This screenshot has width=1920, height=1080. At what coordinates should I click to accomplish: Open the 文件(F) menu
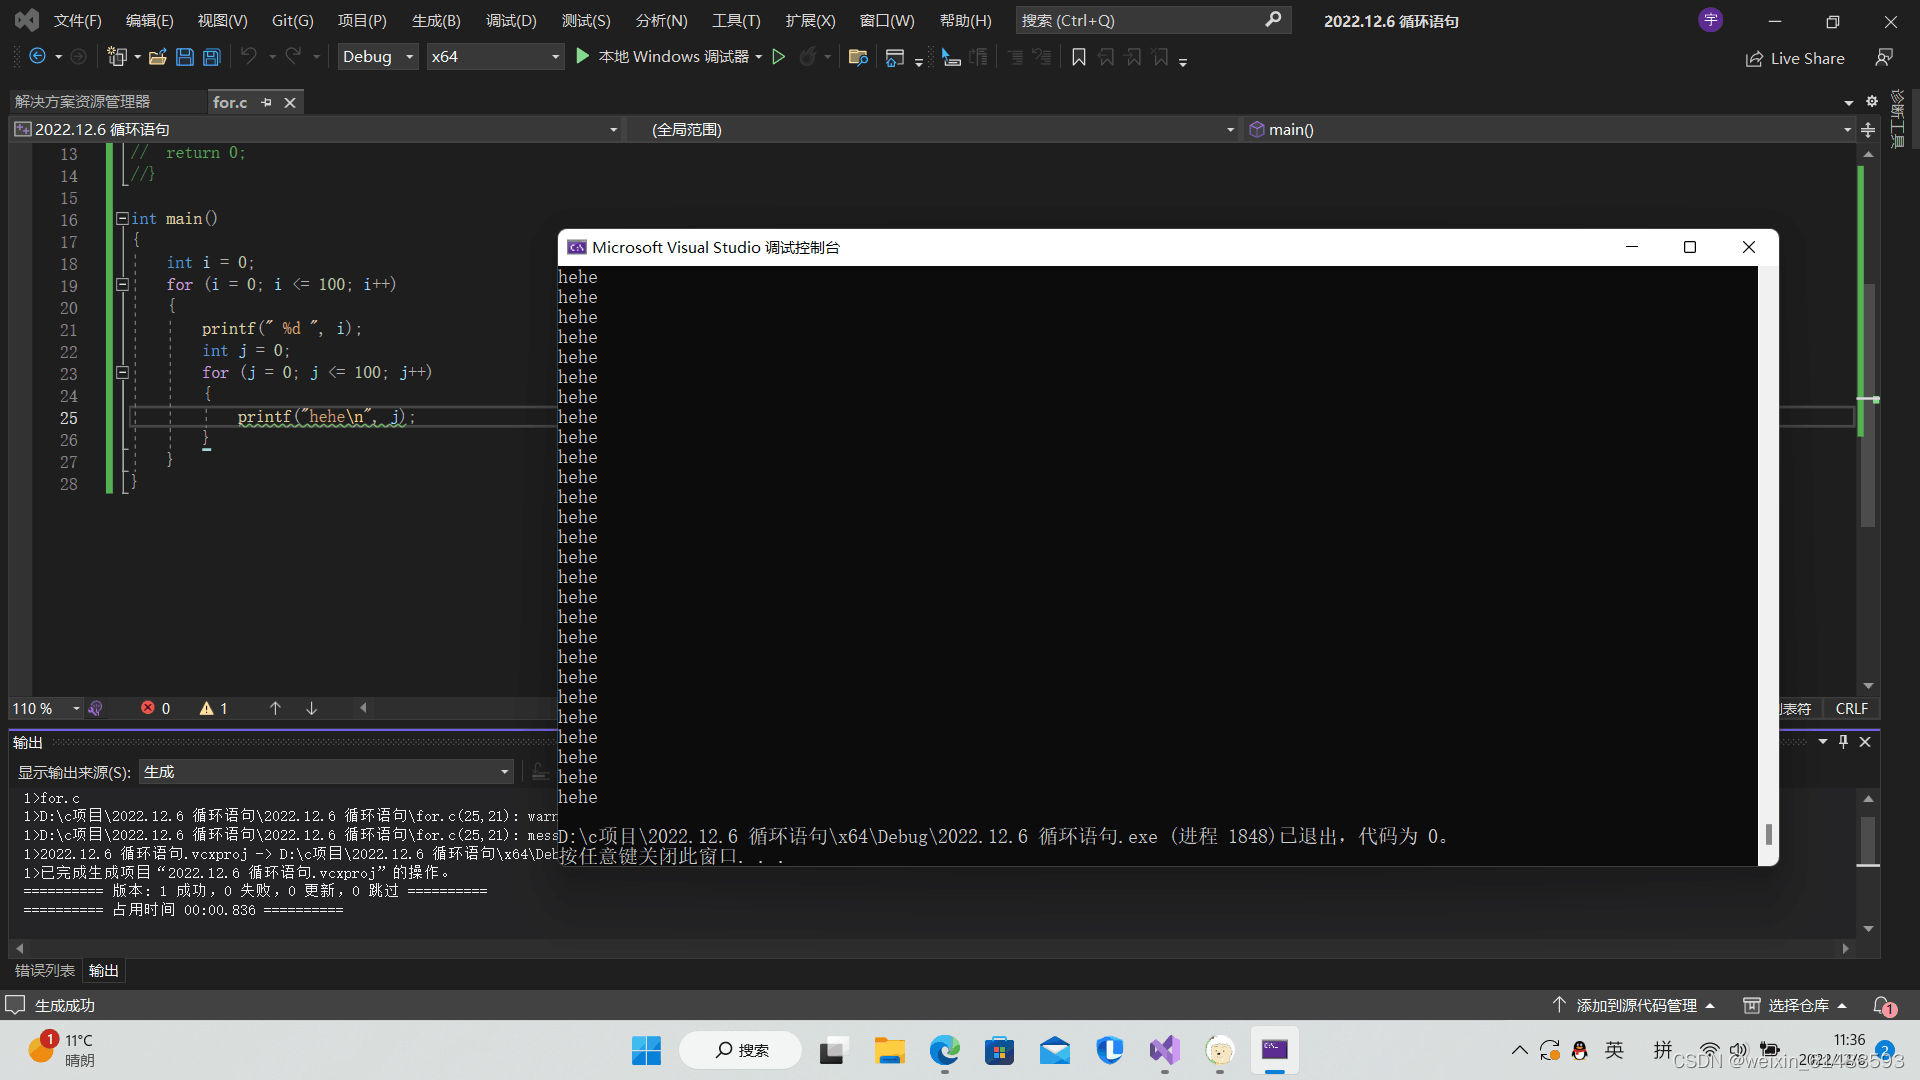(x=78, y=20)
